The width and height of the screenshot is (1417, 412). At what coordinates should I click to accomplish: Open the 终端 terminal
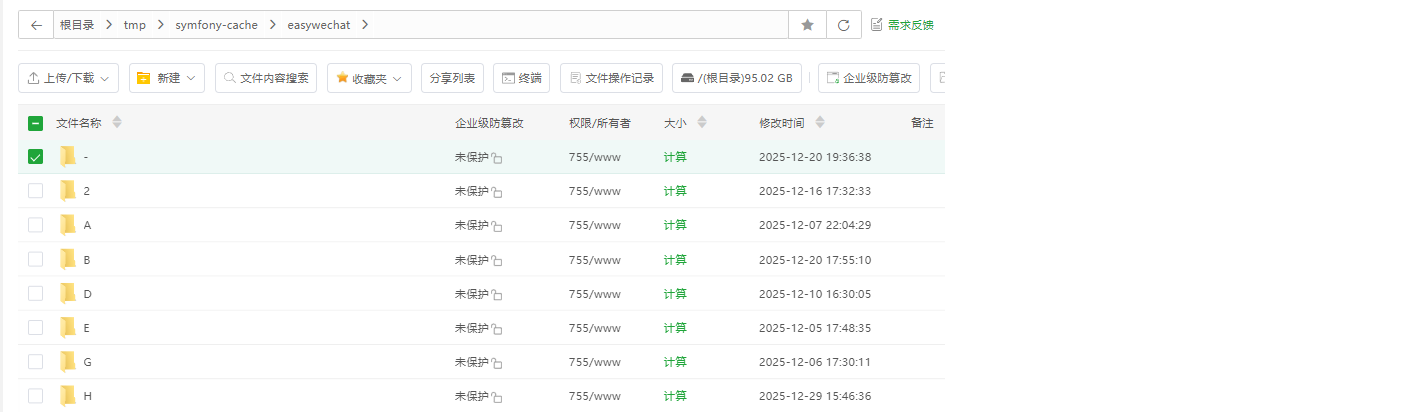[521, 78]
